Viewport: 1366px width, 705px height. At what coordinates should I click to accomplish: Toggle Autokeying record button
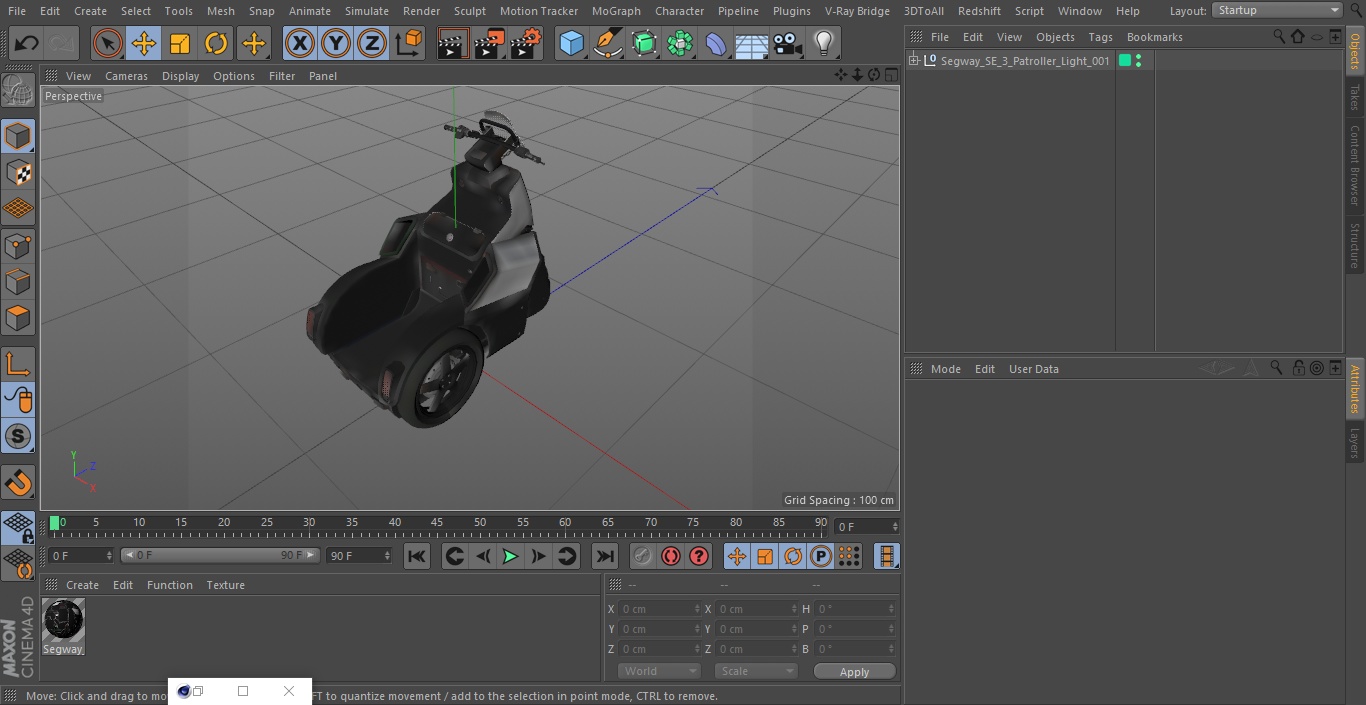pyautogui.click(x=671, y=556)
